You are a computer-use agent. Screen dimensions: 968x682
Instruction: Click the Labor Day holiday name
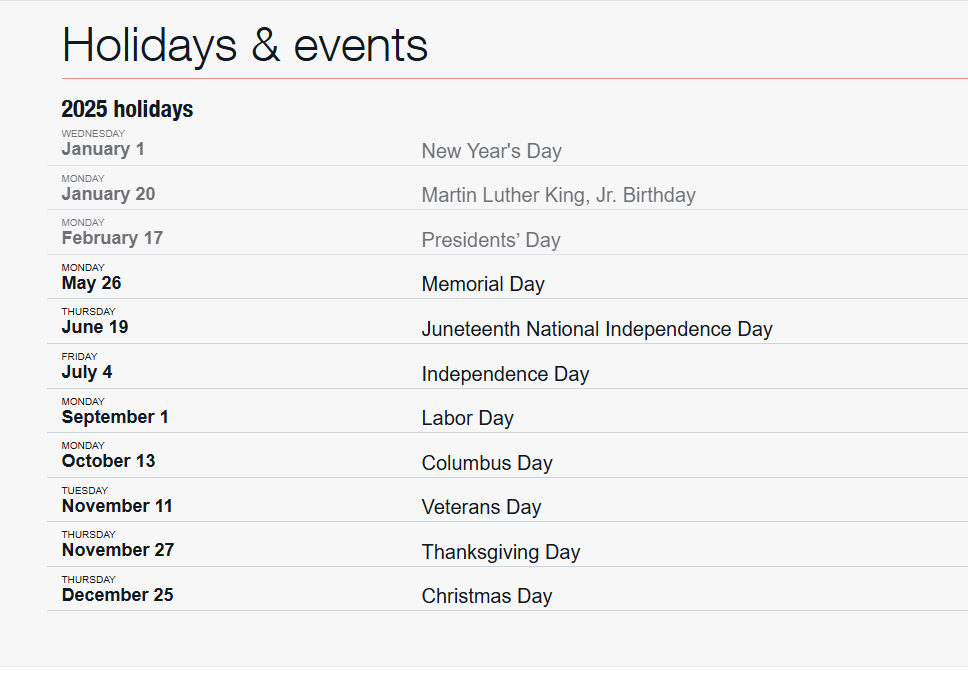point(467,418)
